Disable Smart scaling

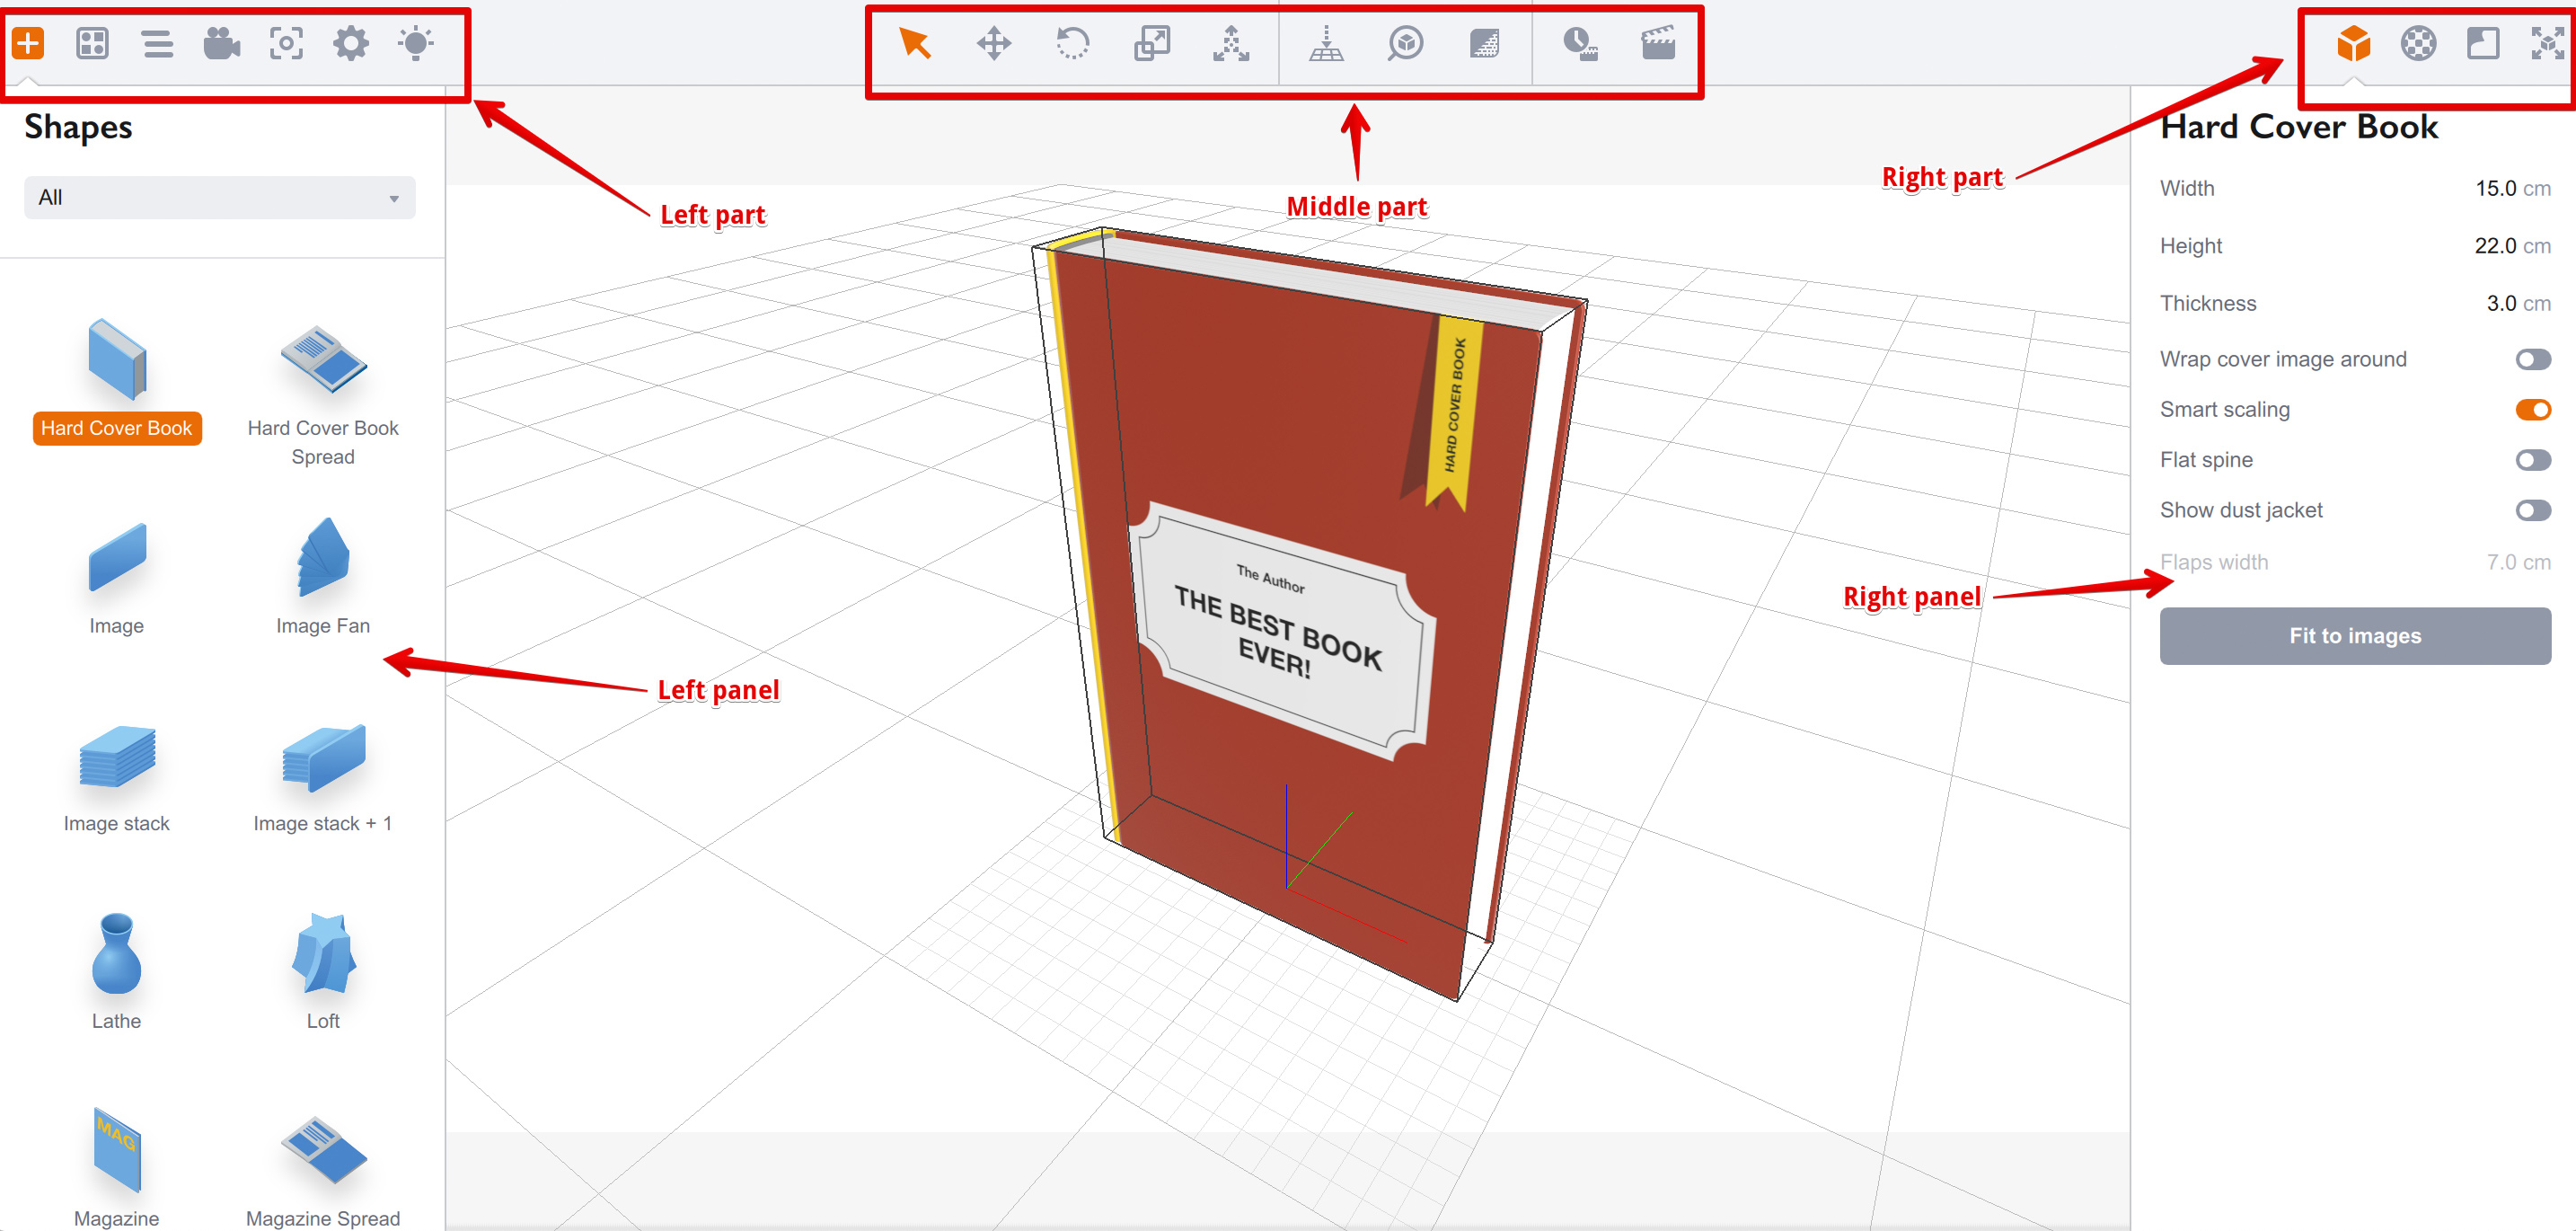pos(2533,409)
